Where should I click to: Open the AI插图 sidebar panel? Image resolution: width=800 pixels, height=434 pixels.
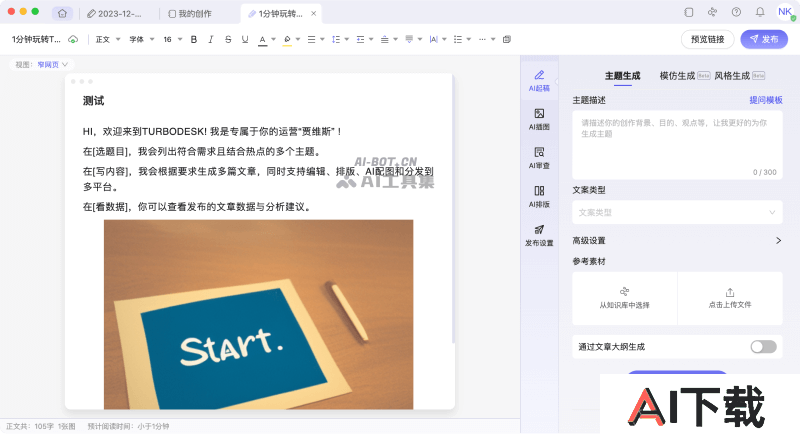pos(539,119)
